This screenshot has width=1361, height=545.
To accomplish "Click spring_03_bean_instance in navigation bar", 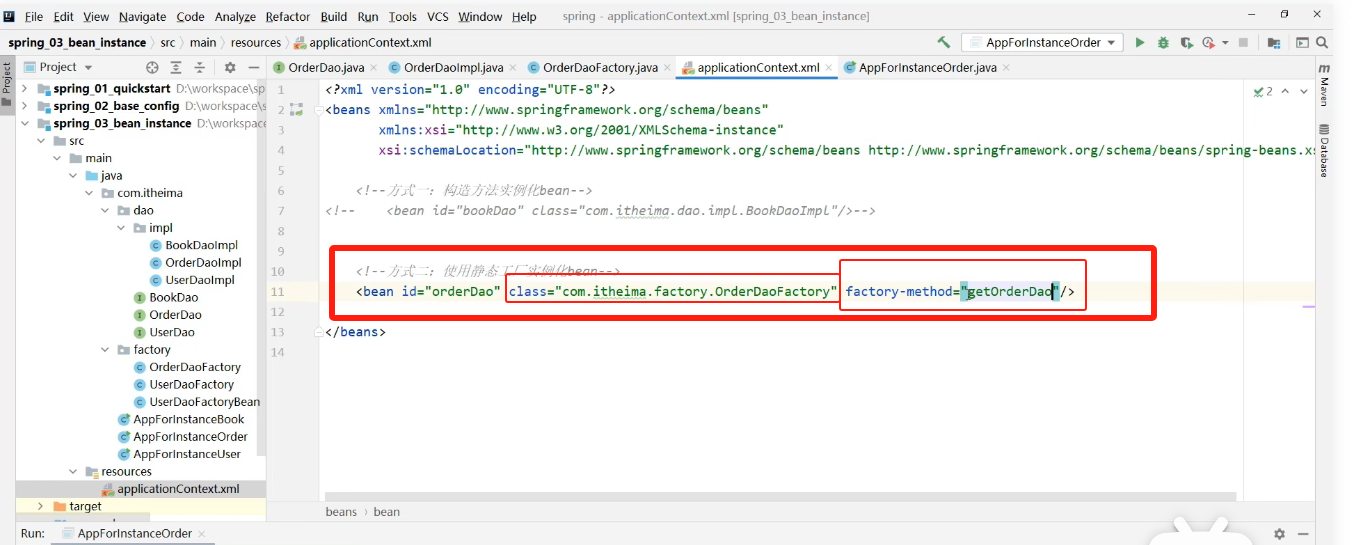I will click(77, 43).
